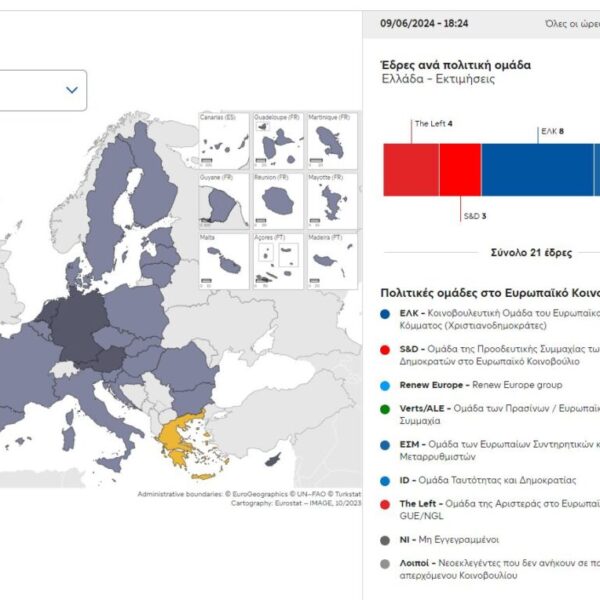Open the Martinique (FR) map inset
The width and height of the screenshot is (600, 600).
[x=333, y=141]
